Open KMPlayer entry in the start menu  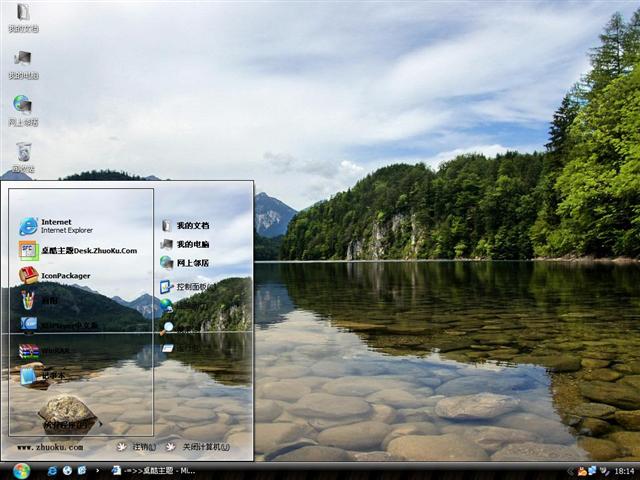point(59,325)
